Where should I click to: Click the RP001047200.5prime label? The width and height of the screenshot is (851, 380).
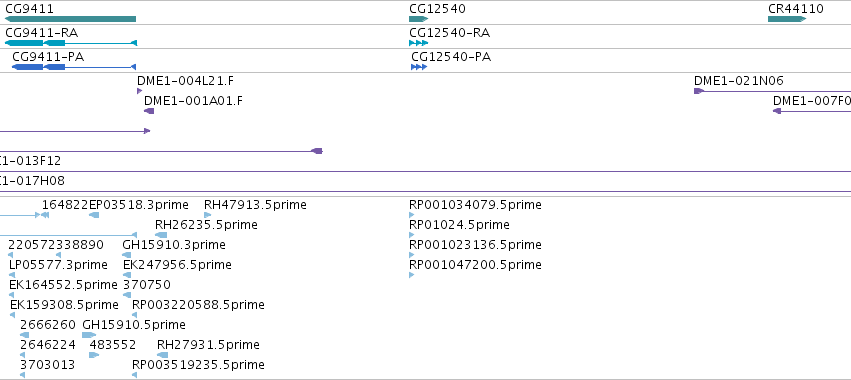pyautogui.click(x=475, y=265)
